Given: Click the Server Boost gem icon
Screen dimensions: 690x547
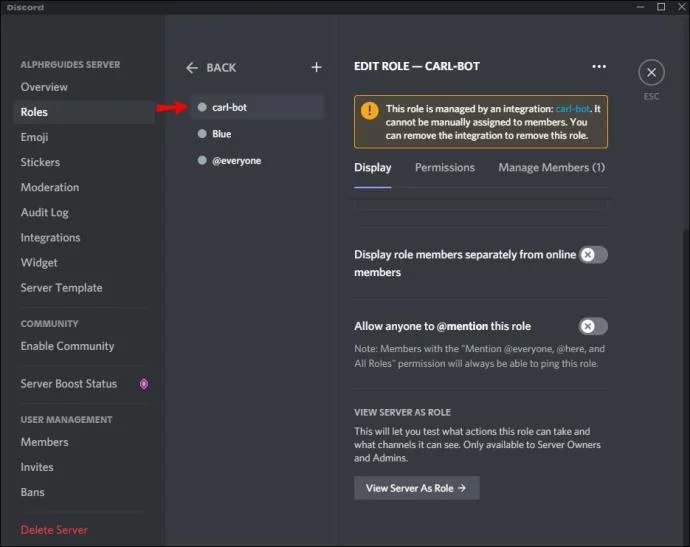Looking at the screenshot, I should coord(144,384).
